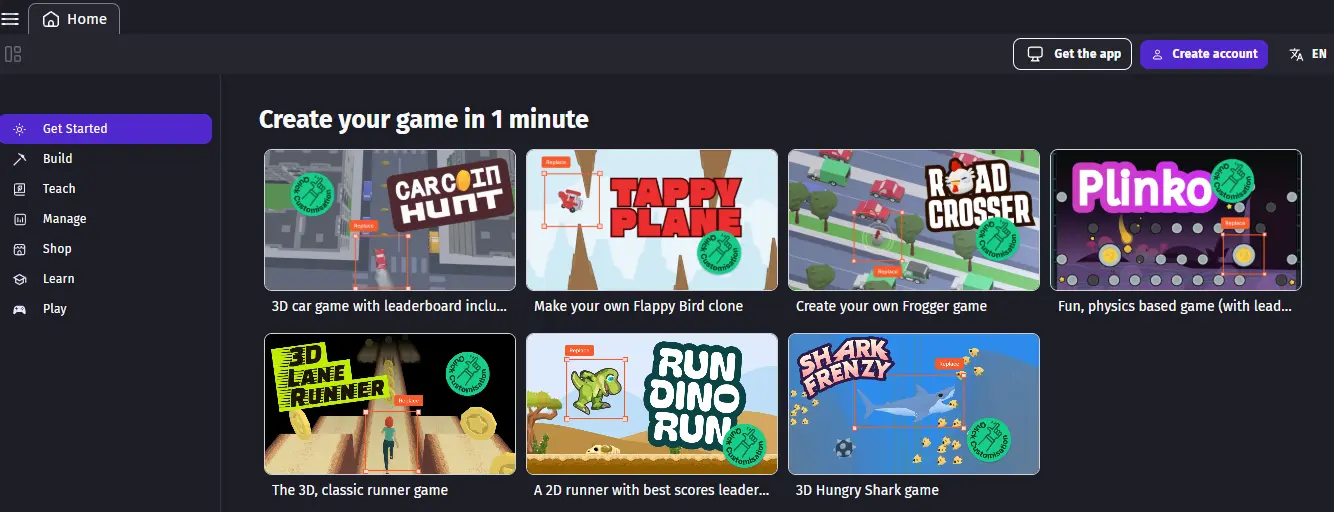Click the Build hammer icon
This screenshot has width=1334, height=512.
point(19,159)
